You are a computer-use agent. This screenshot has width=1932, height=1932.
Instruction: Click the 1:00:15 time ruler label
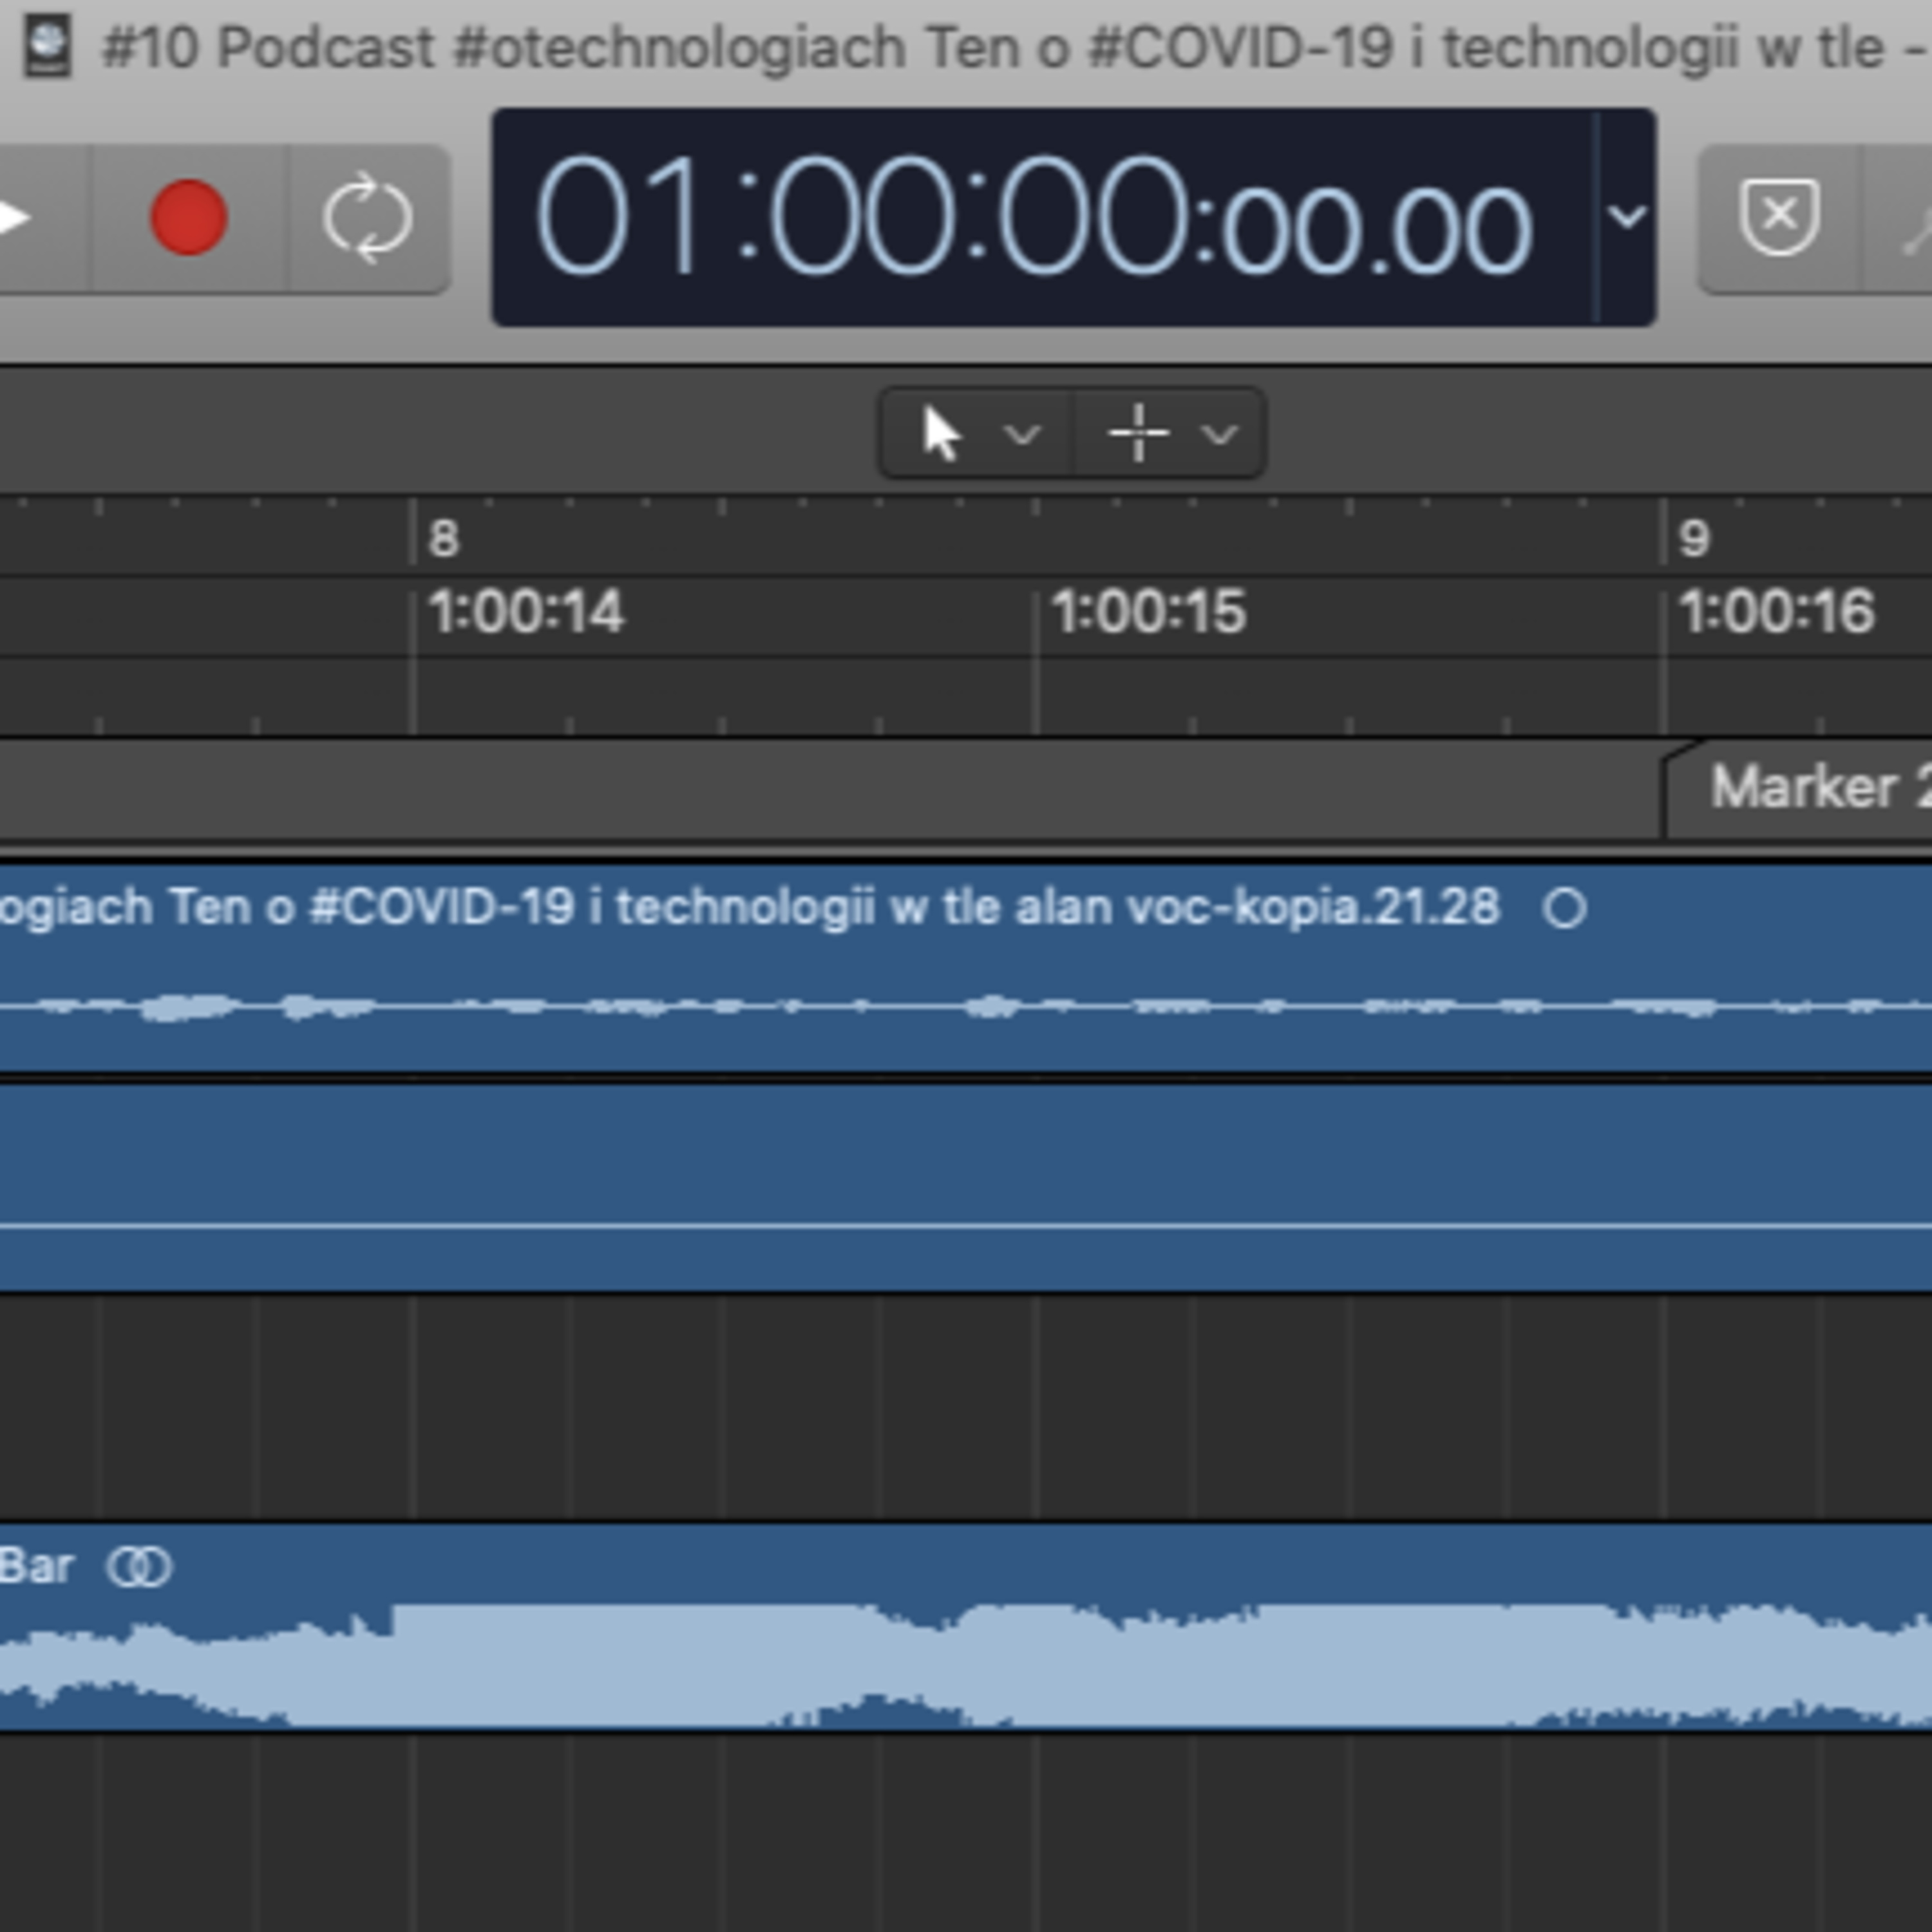(1149, 612)
